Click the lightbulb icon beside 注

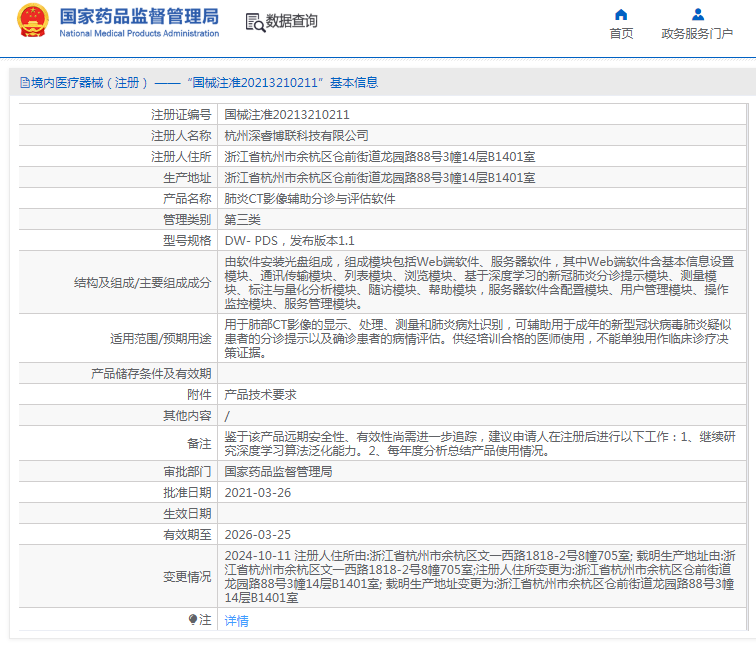pos(193,619)
